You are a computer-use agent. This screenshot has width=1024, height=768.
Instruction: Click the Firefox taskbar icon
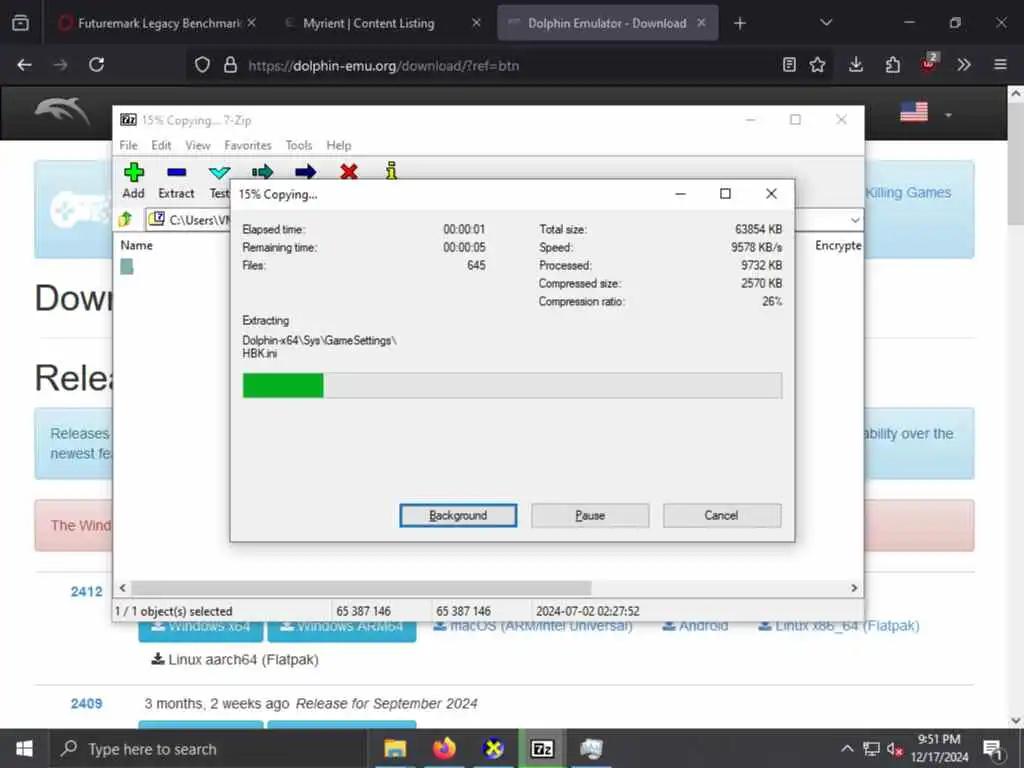tap(444, 748)
